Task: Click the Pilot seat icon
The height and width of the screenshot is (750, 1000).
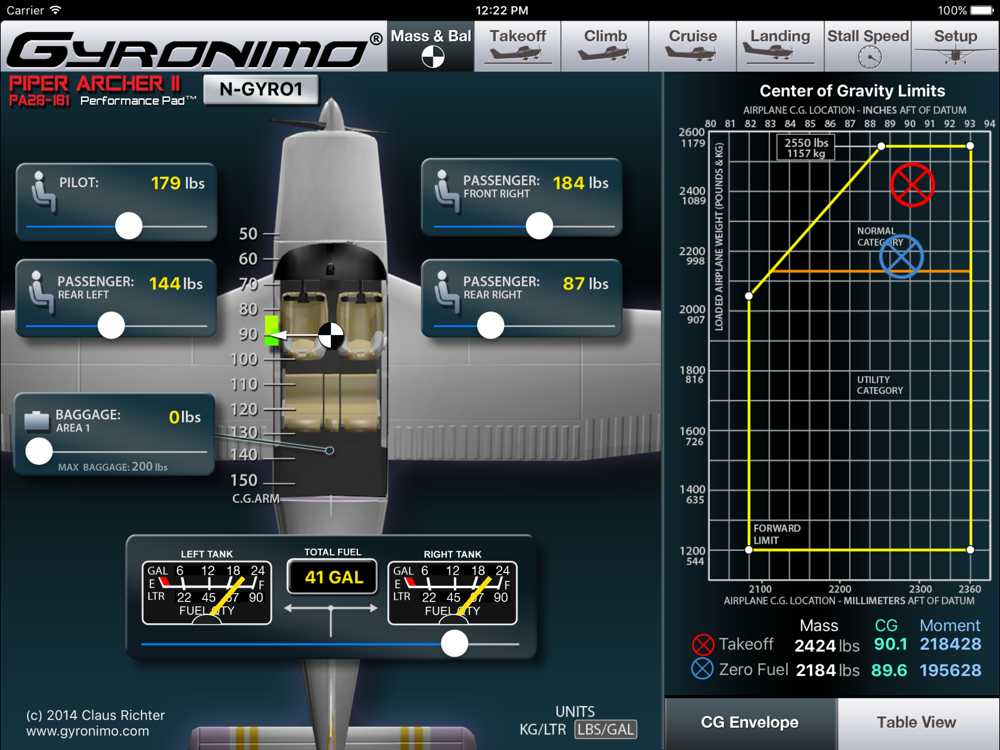Action: click(x=43, y=191)
